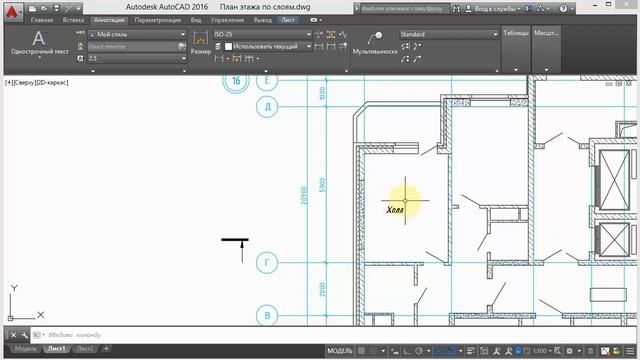Image resolution: width=640 pixels, height=360 pixels.
Task: Click the Save quick access icon
Action: click(56, 8)
